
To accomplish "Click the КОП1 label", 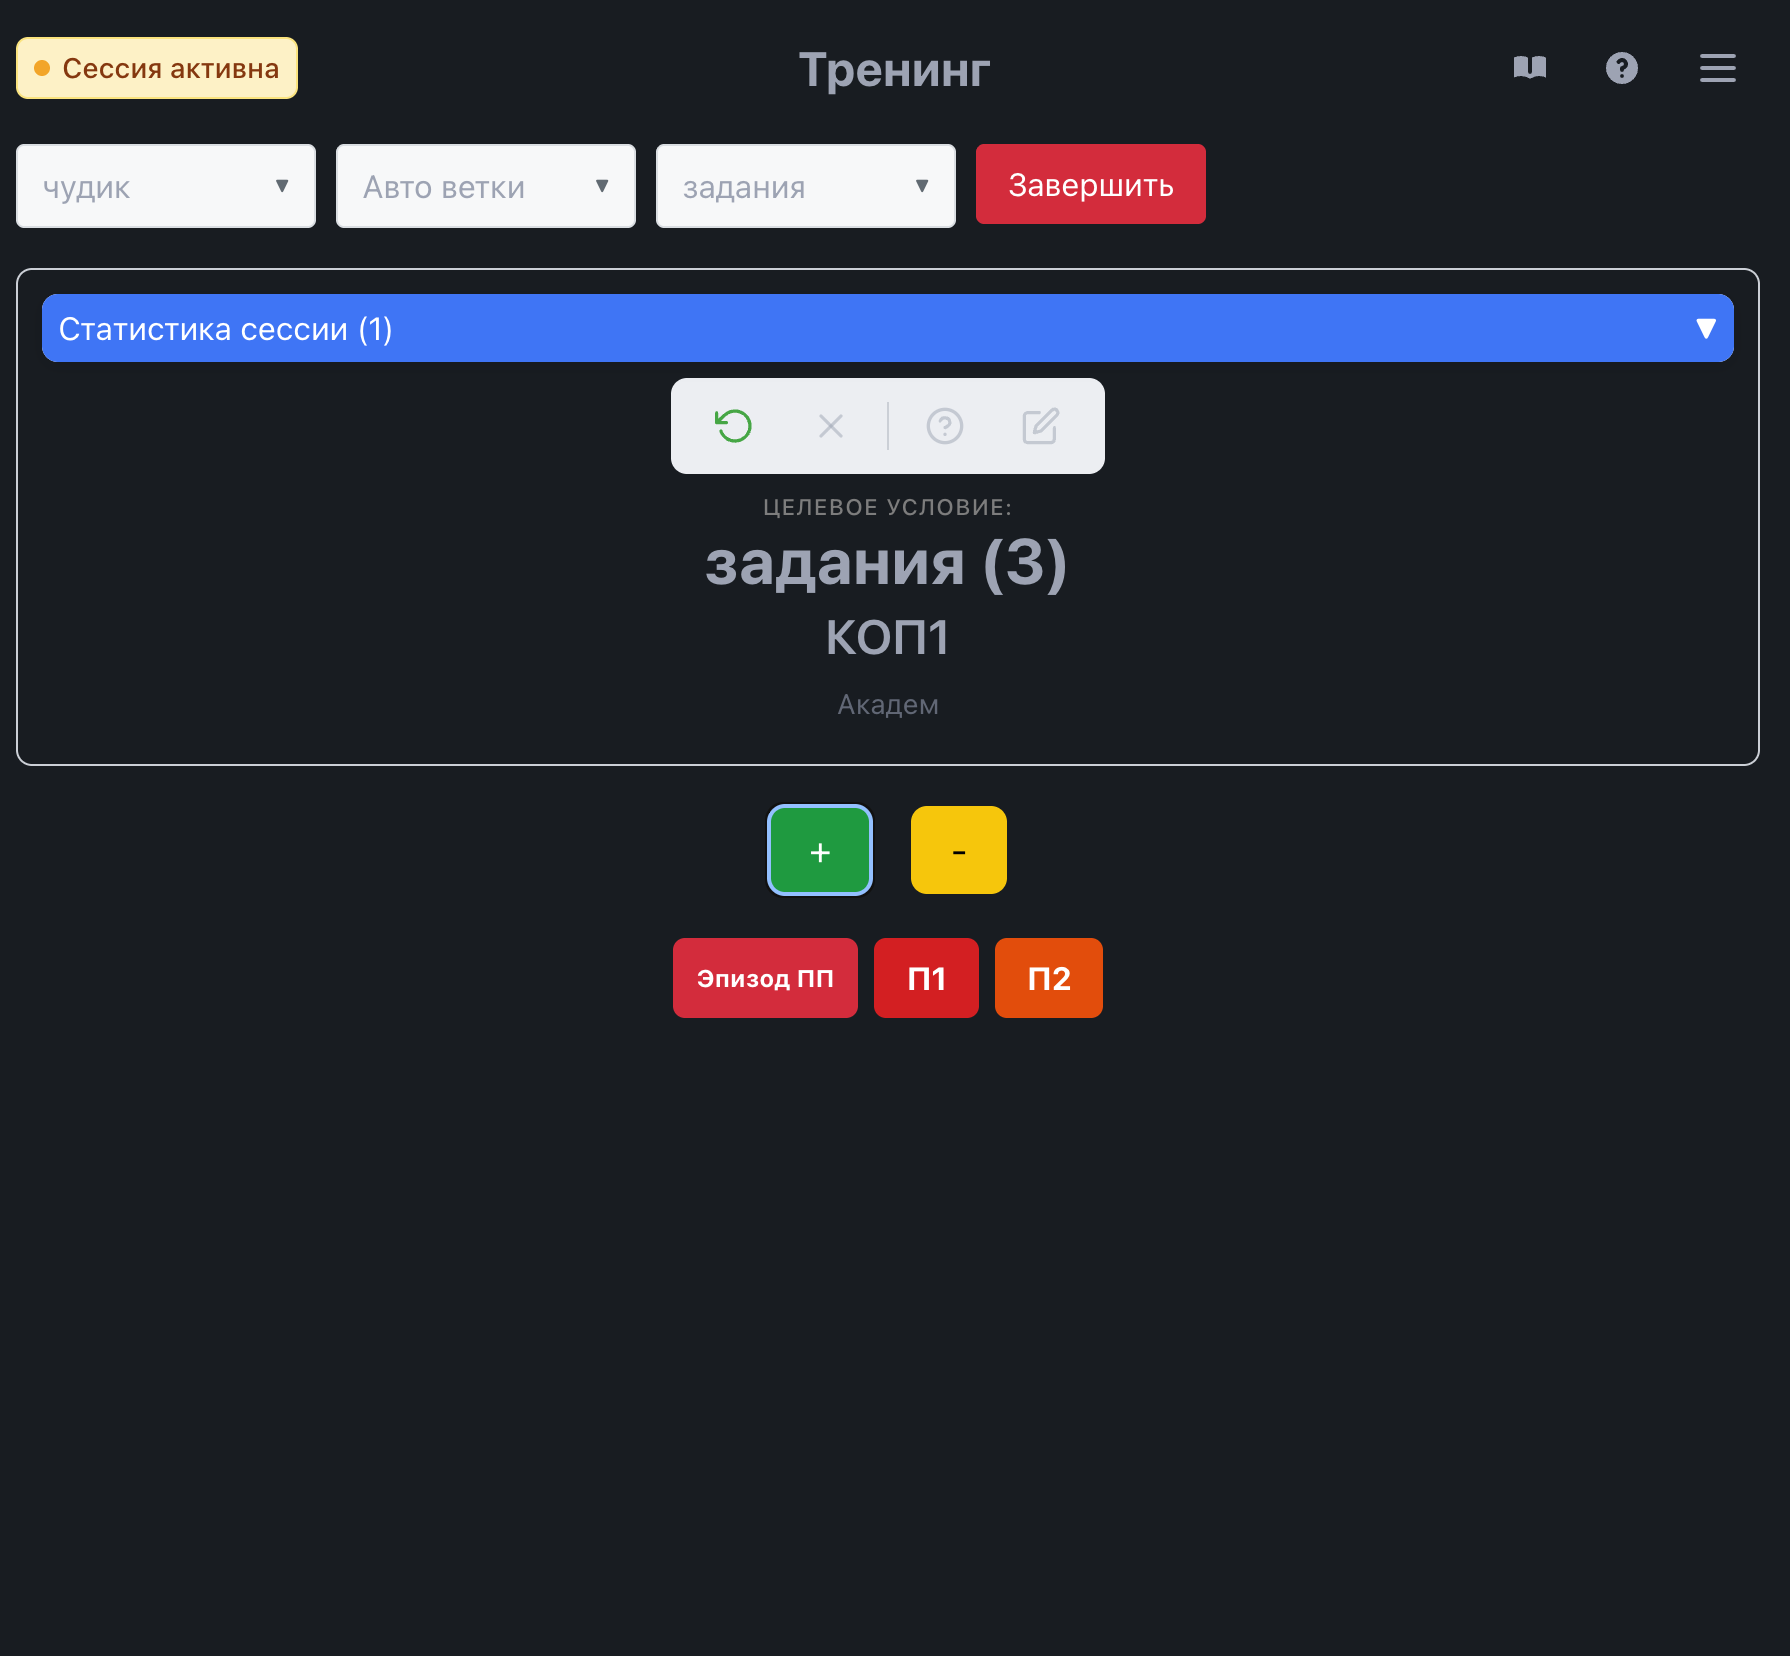I will point(887,638).
